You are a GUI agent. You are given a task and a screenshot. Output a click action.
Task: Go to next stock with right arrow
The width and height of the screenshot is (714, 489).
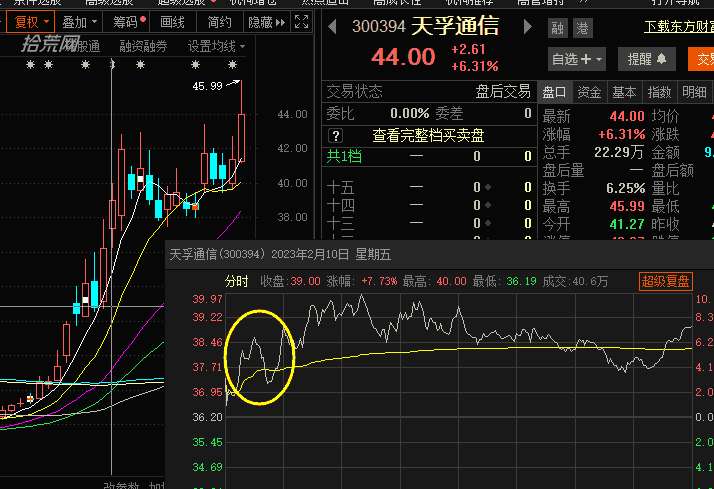[x=528, y=27]
